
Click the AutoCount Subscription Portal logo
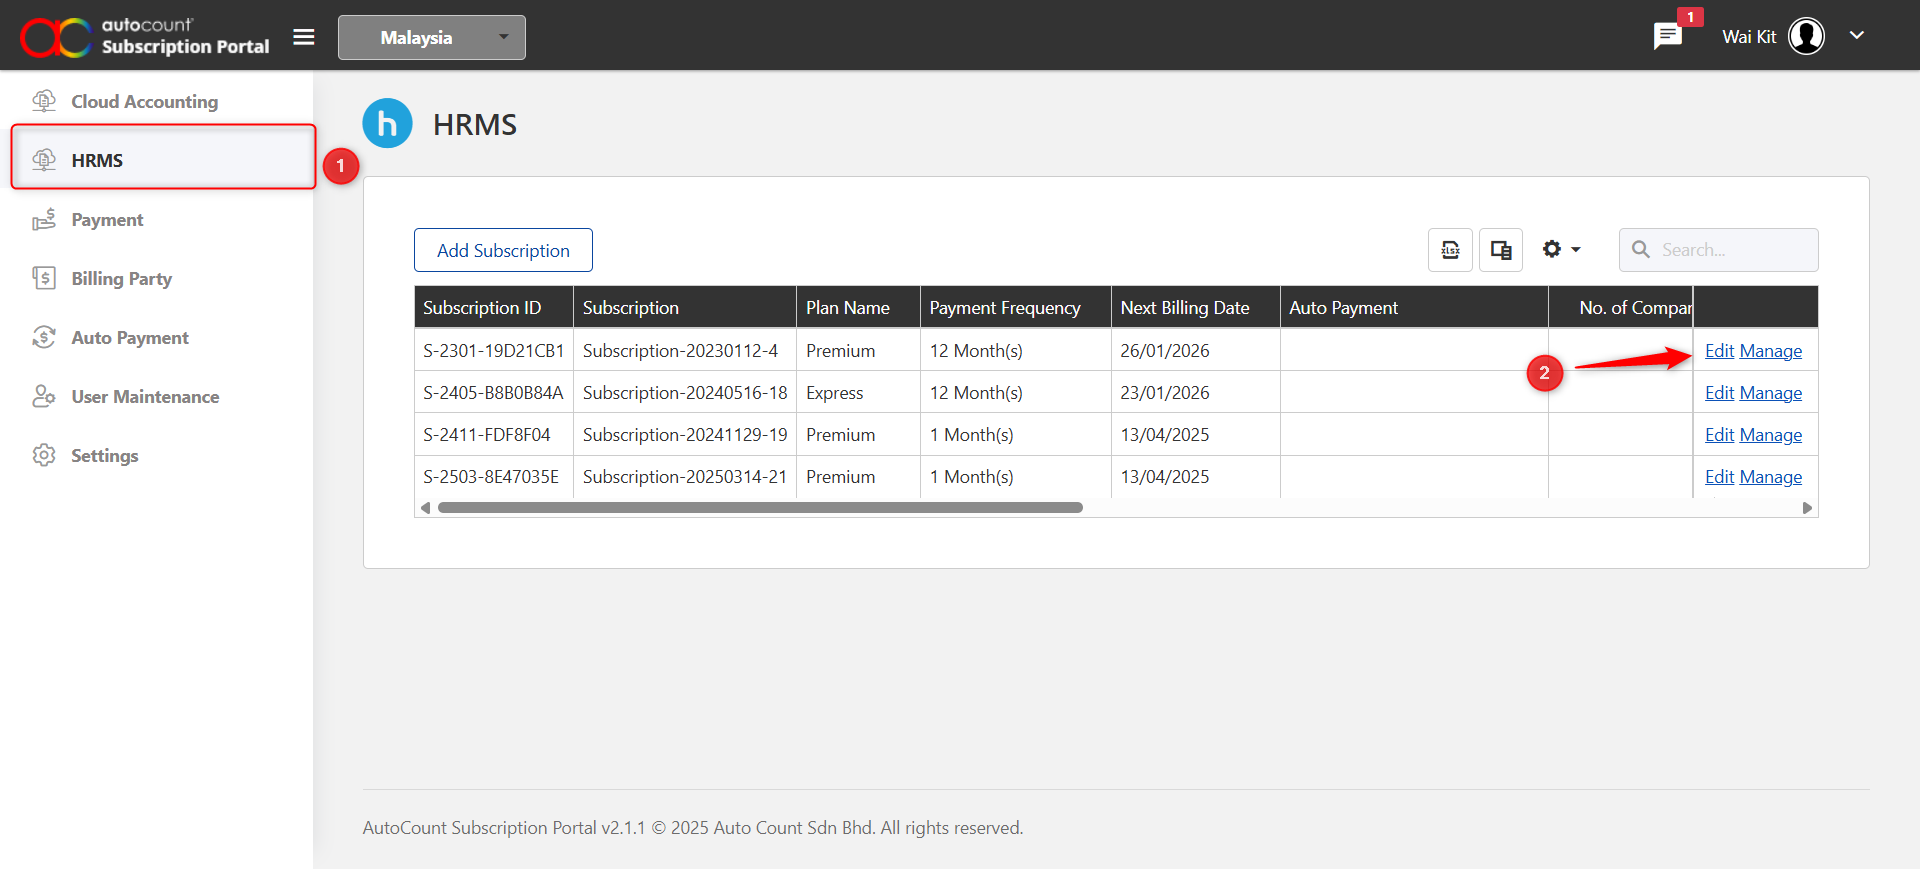(x=145, y=36)
